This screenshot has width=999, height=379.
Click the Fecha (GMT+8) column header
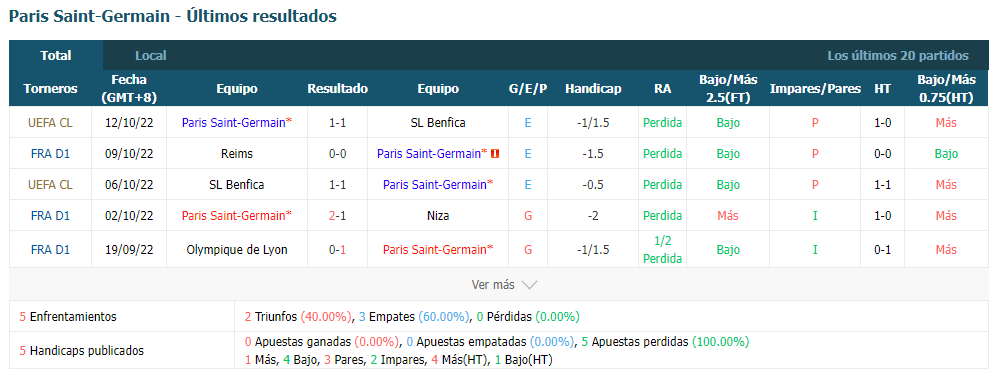point(129,89)
